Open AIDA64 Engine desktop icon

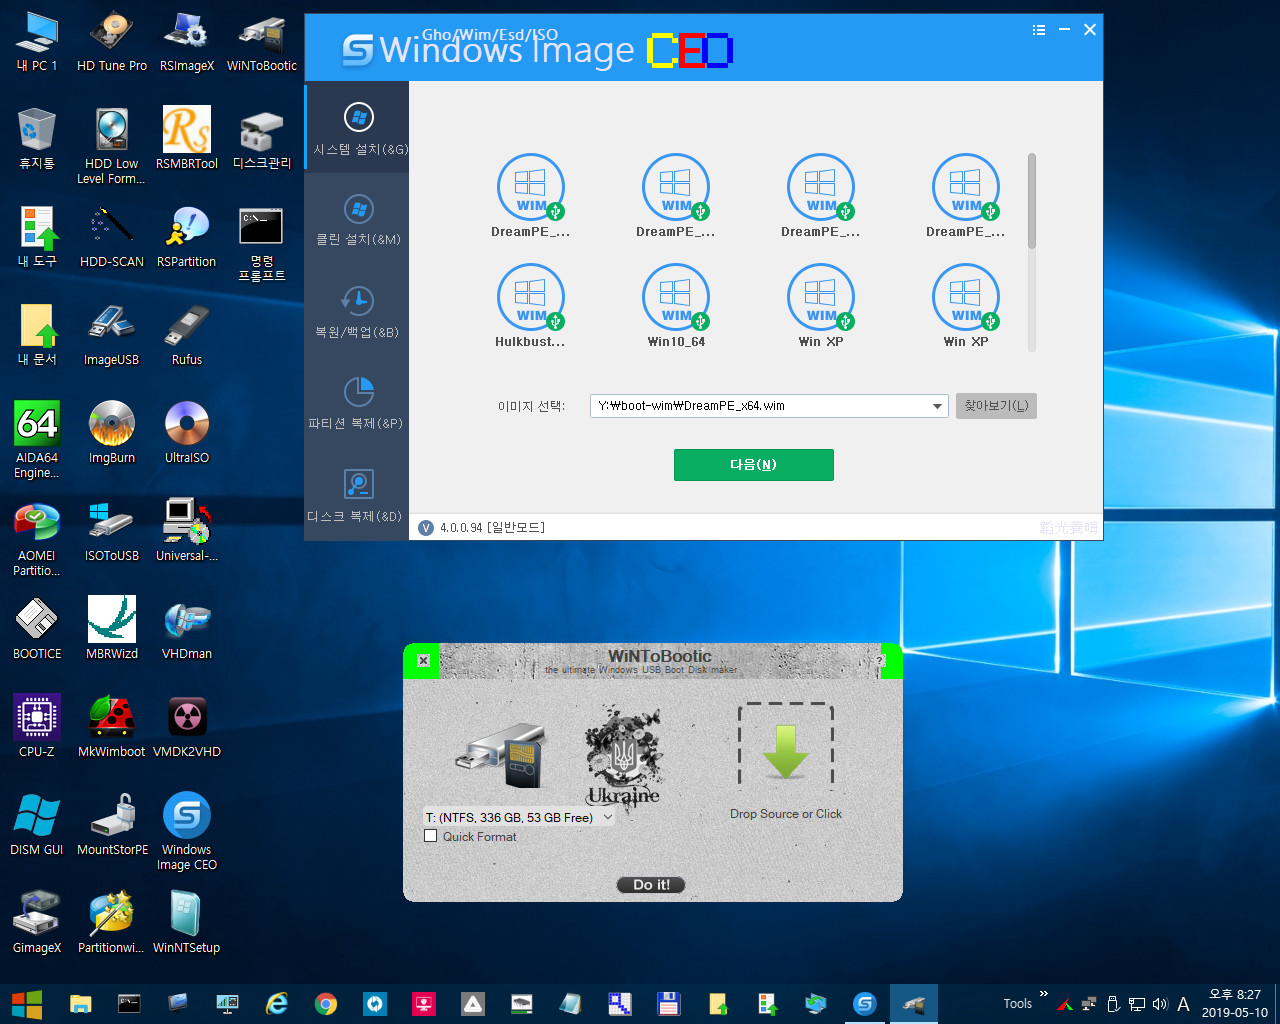37,440
